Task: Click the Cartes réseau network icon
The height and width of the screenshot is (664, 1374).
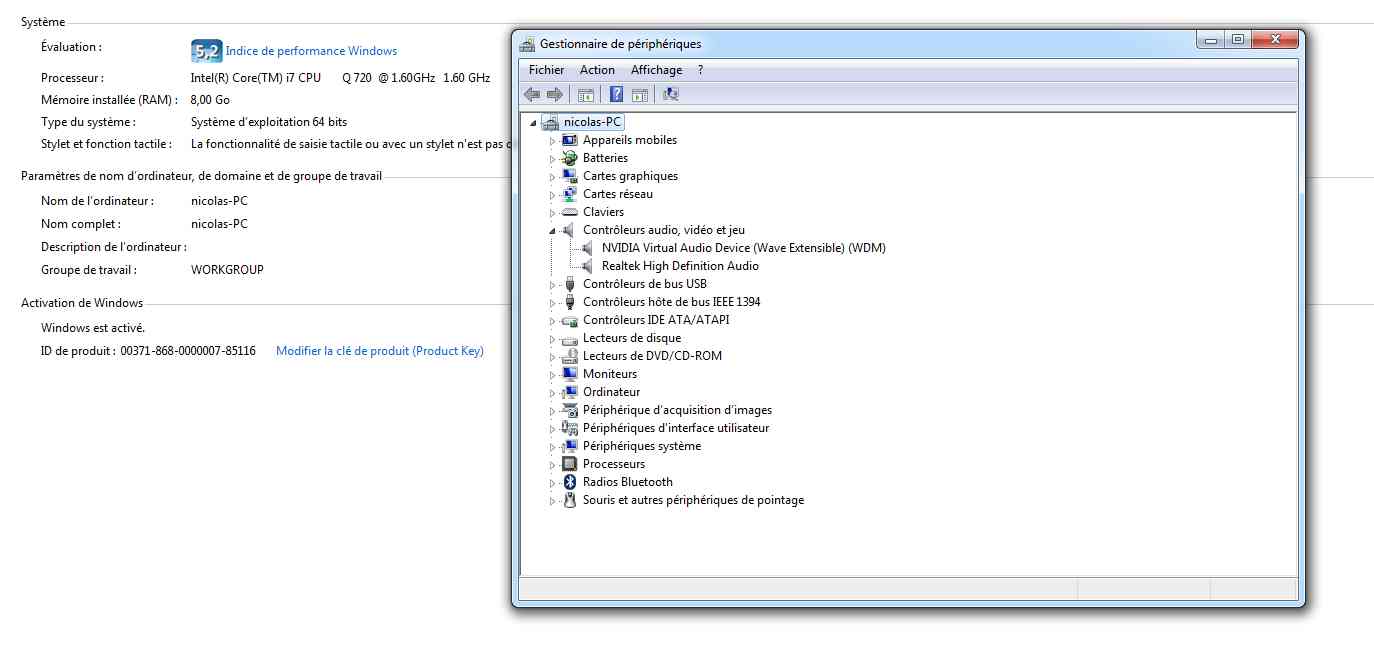Action: click(570, 194)
